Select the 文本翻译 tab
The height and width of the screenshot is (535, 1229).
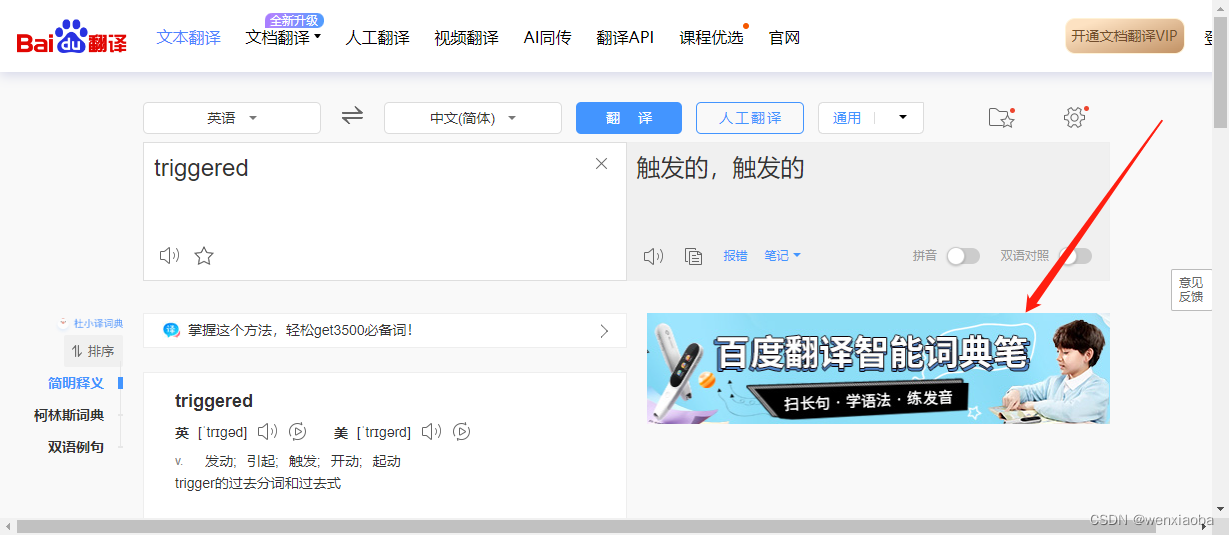point(189,38)
